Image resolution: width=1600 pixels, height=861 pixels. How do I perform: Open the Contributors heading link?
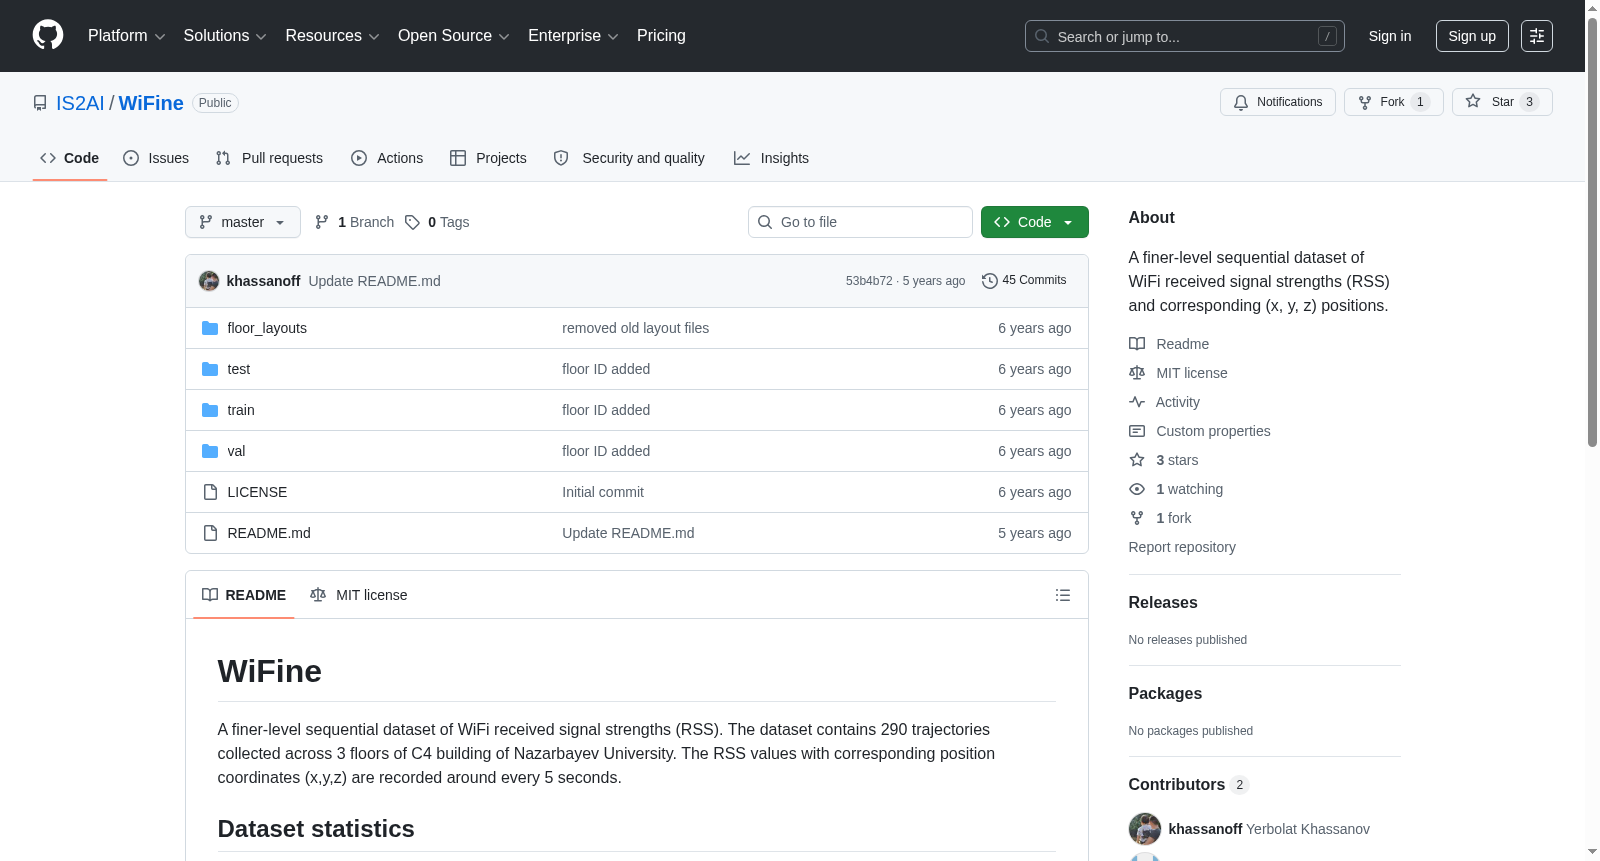click(x=1189, y=784)
